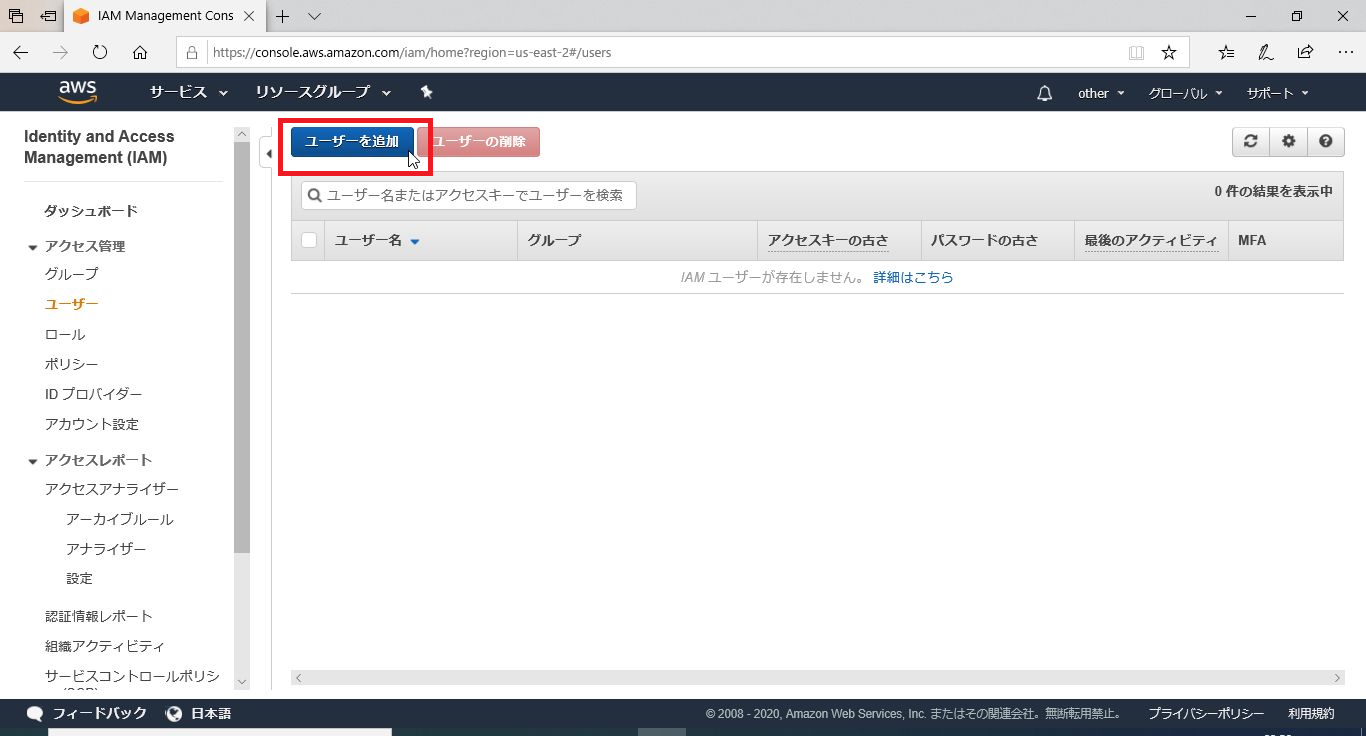Click the ユーザーの削除 button
Image resolution: width=1366 pixels, height=736 pixels.
[x=479, y=141]
